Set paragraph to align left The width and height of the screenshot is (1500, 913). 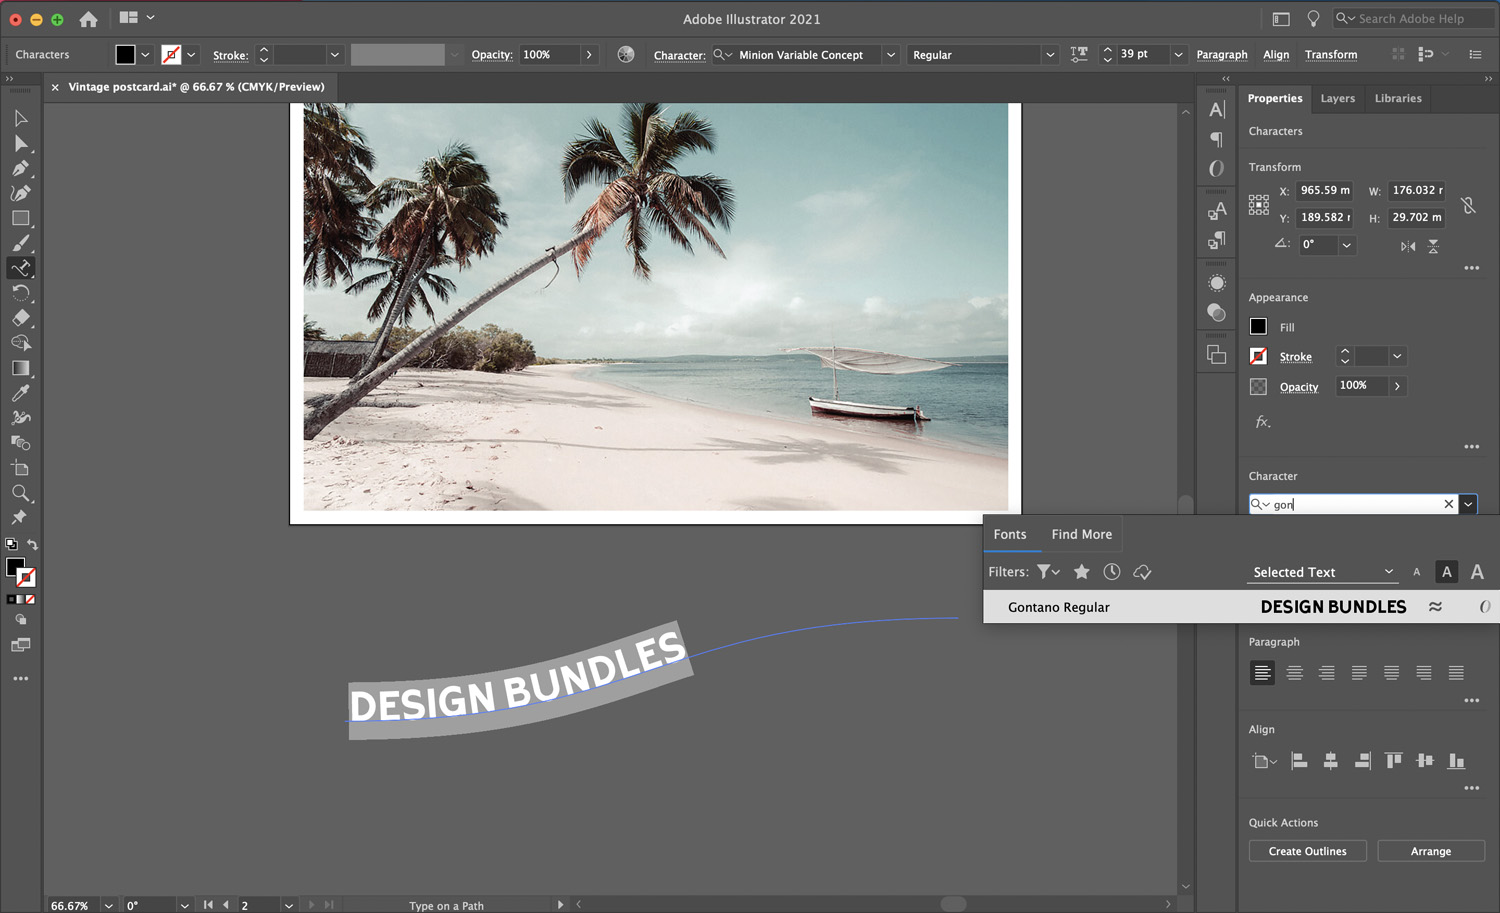point(1262,673)
